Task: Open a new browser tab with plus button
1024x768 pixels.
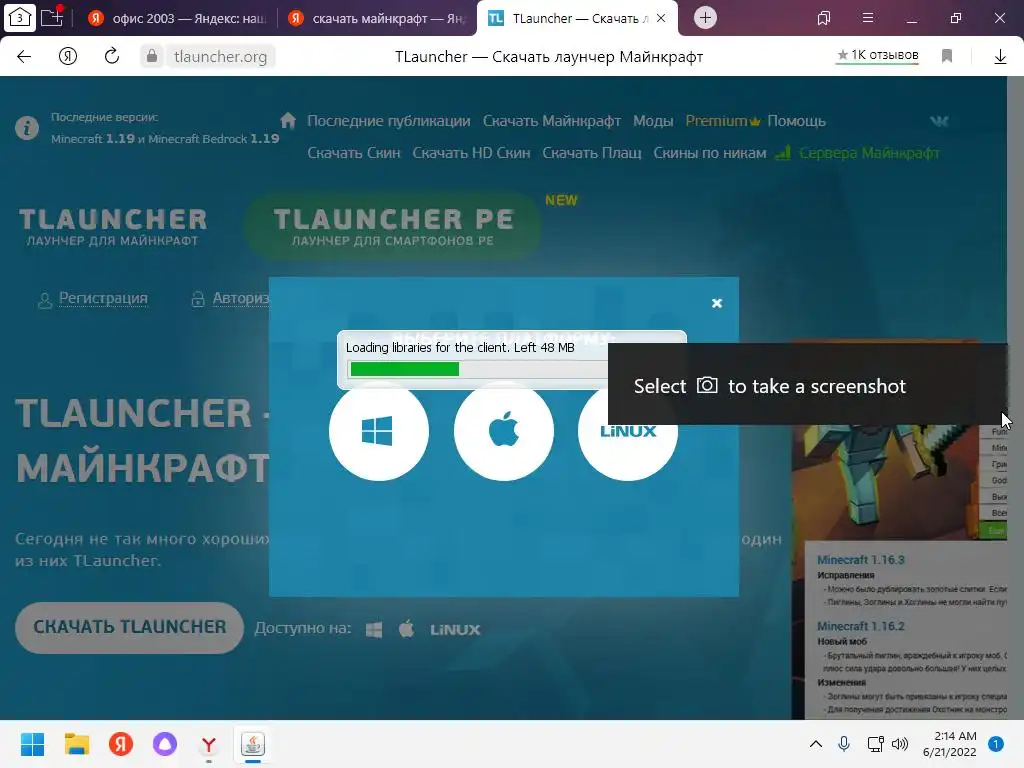Action: (705, 18)
